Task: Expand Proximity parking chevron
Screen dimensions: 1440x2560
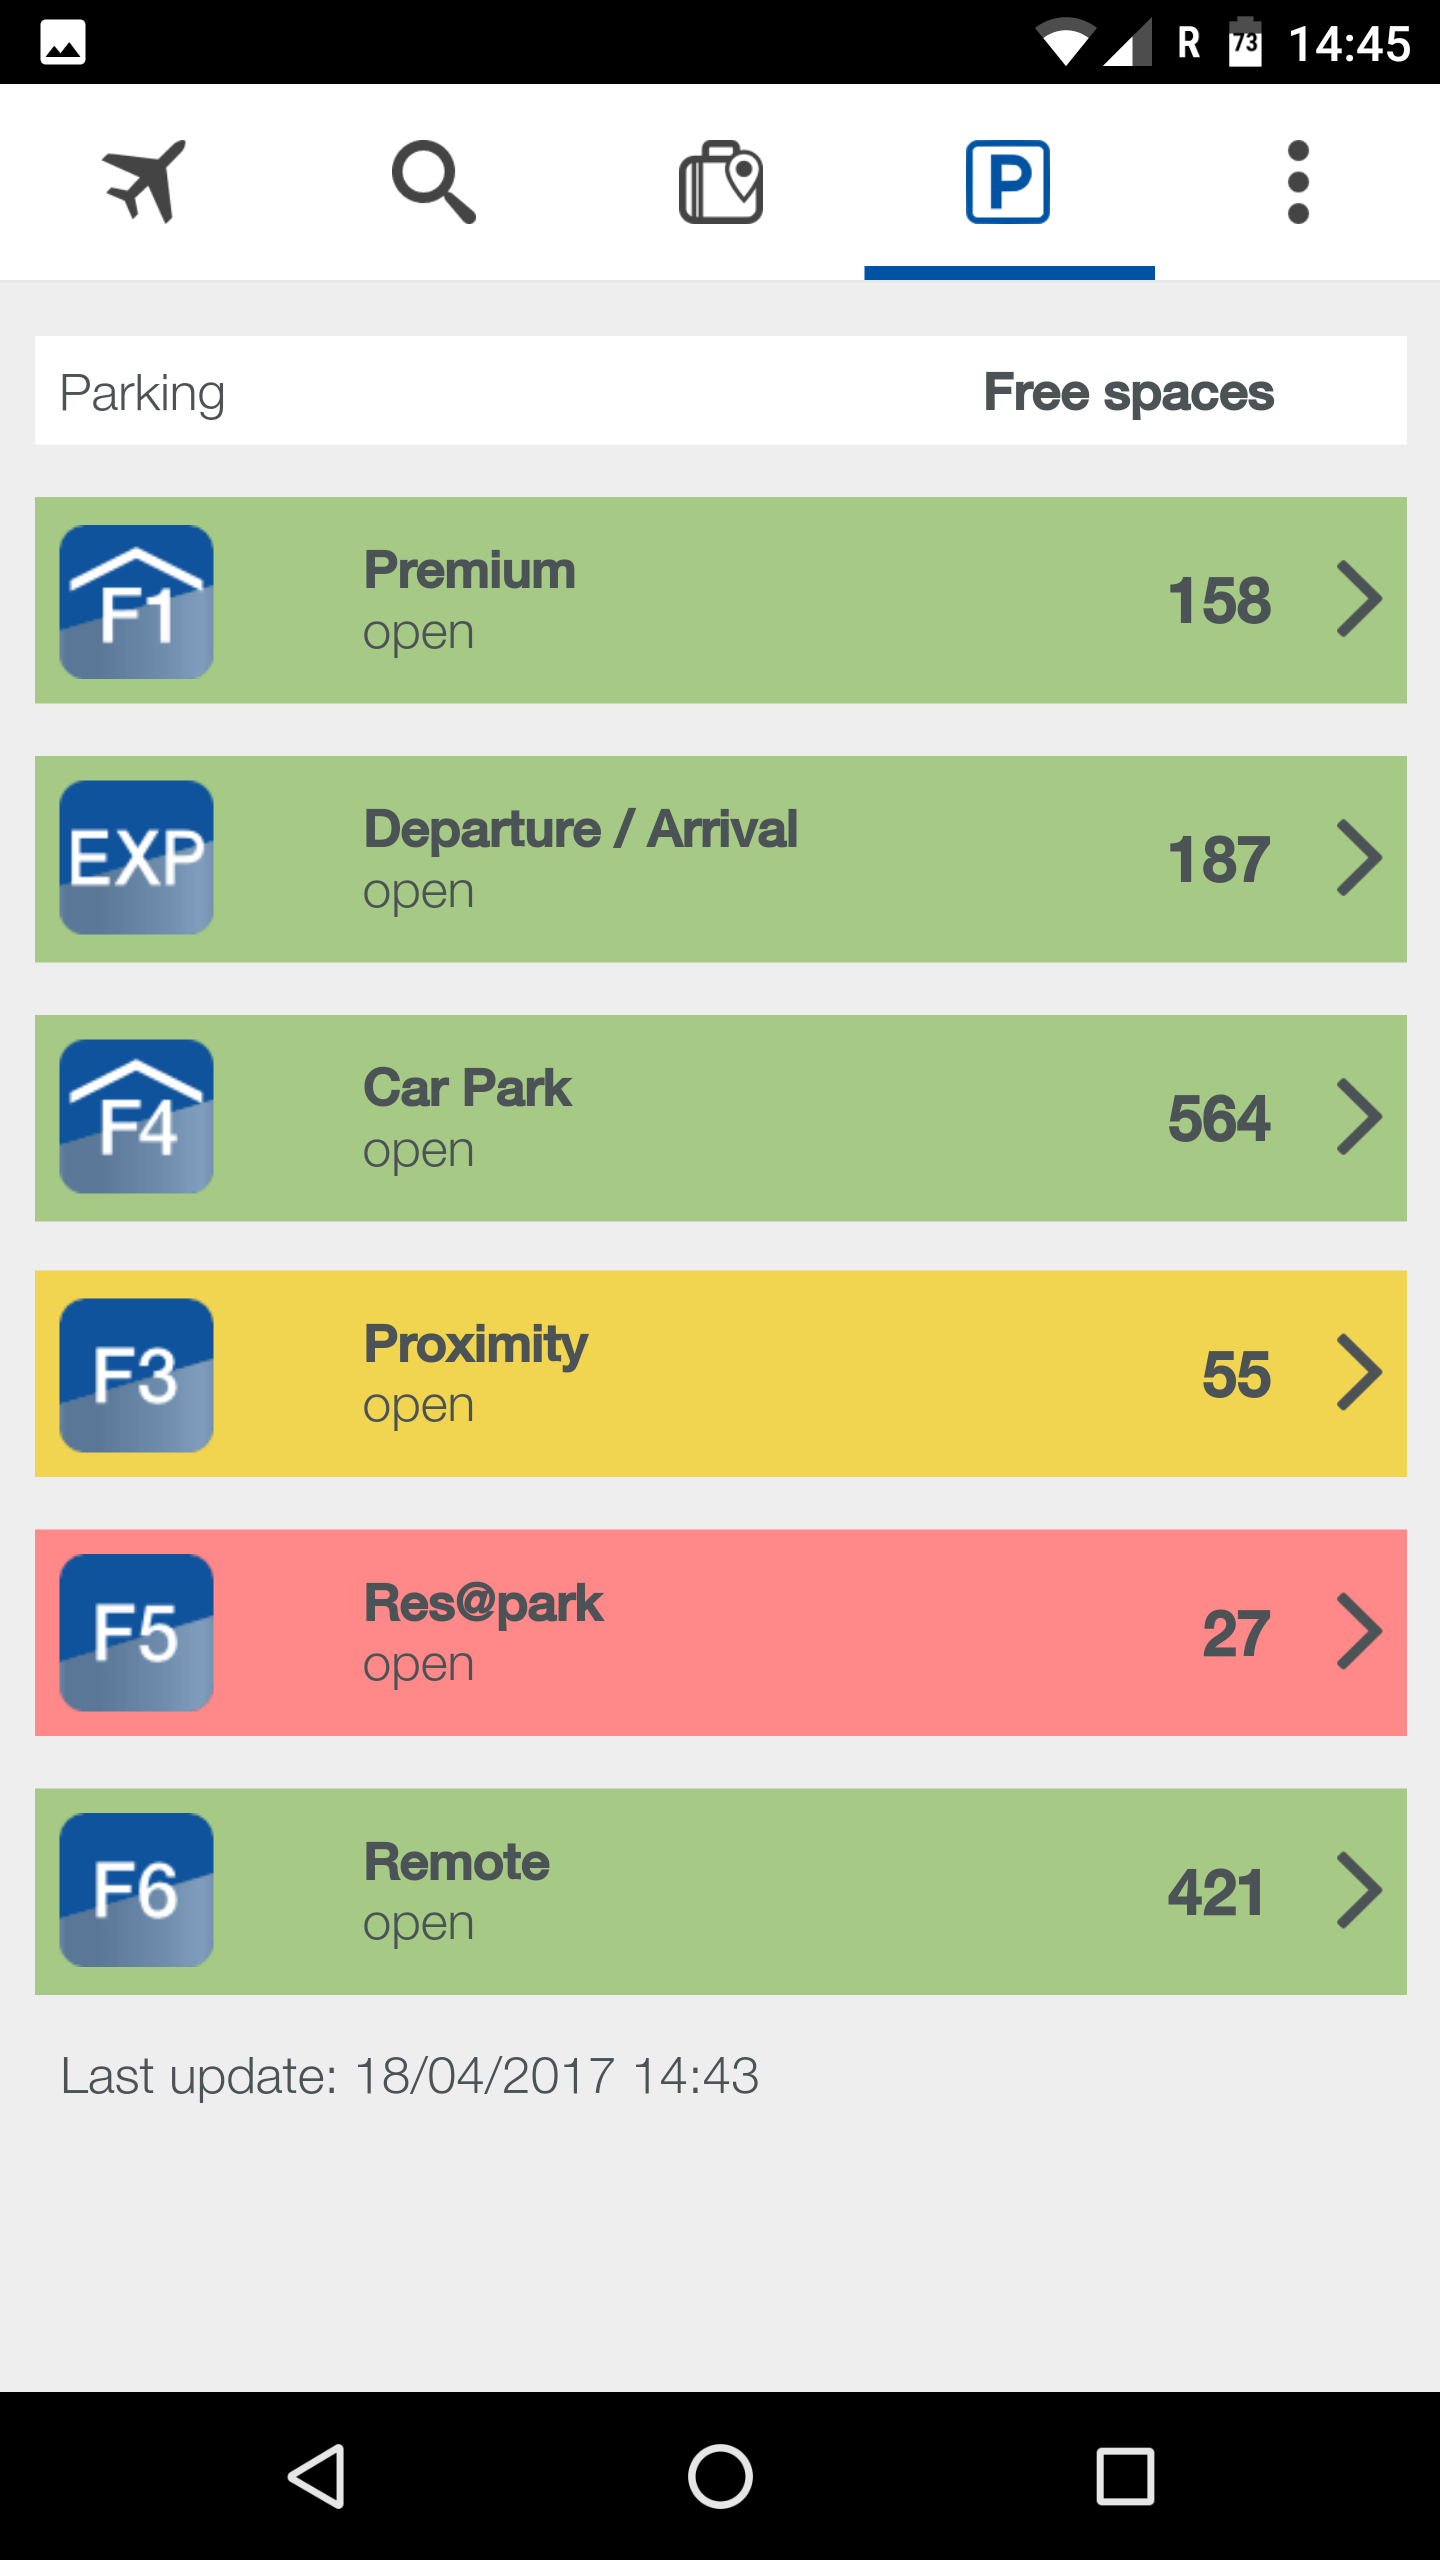Action: (1360, 1373)
